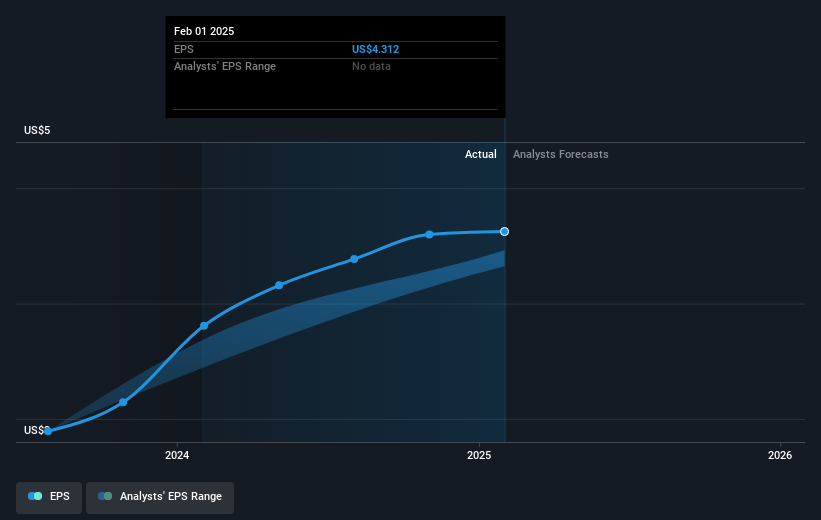Screen dimensions: 821x520
Task: Toggle the EPS legend series
Action: tap(49, 496)
